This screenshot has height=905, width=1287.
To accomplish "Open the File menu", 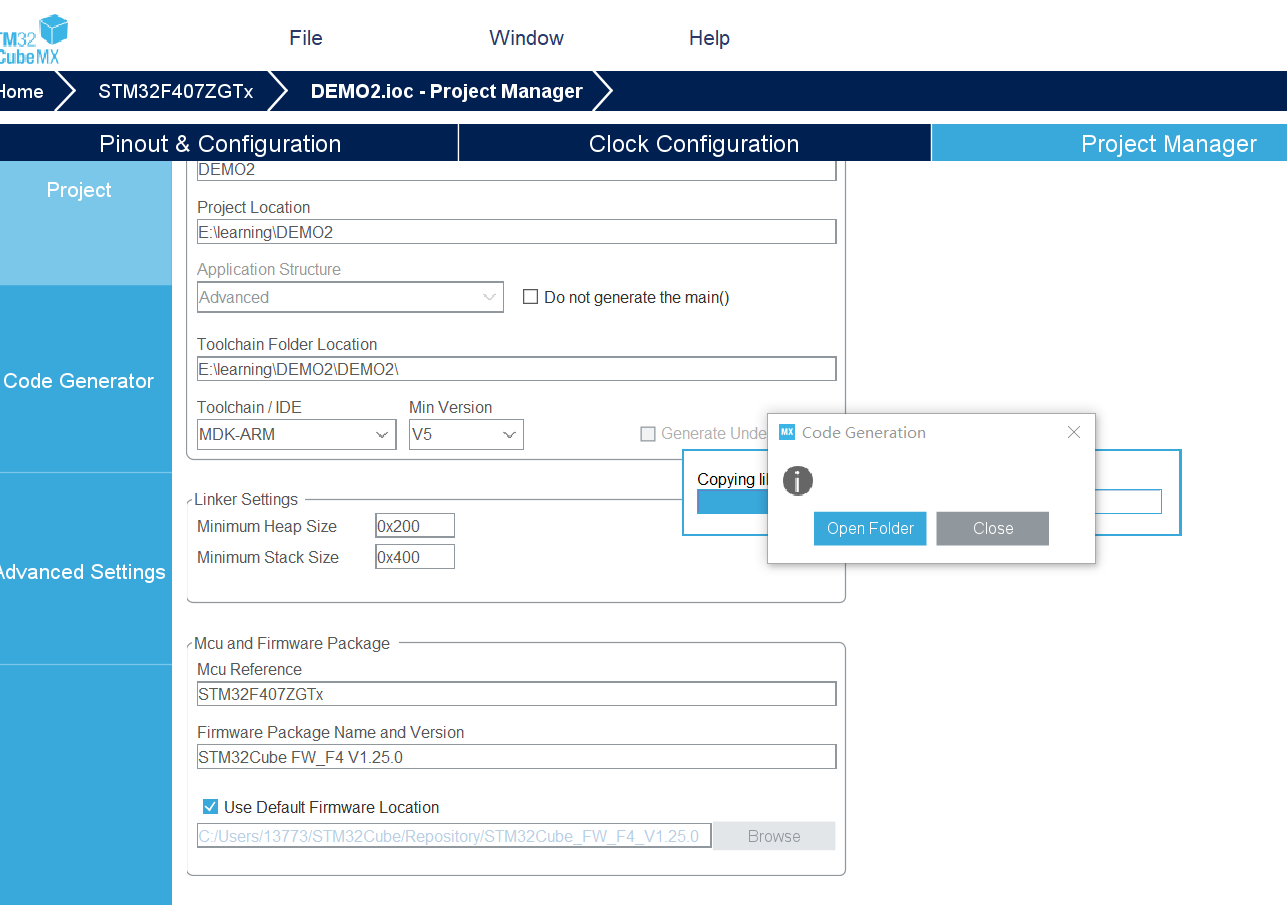I will [306, 38].
